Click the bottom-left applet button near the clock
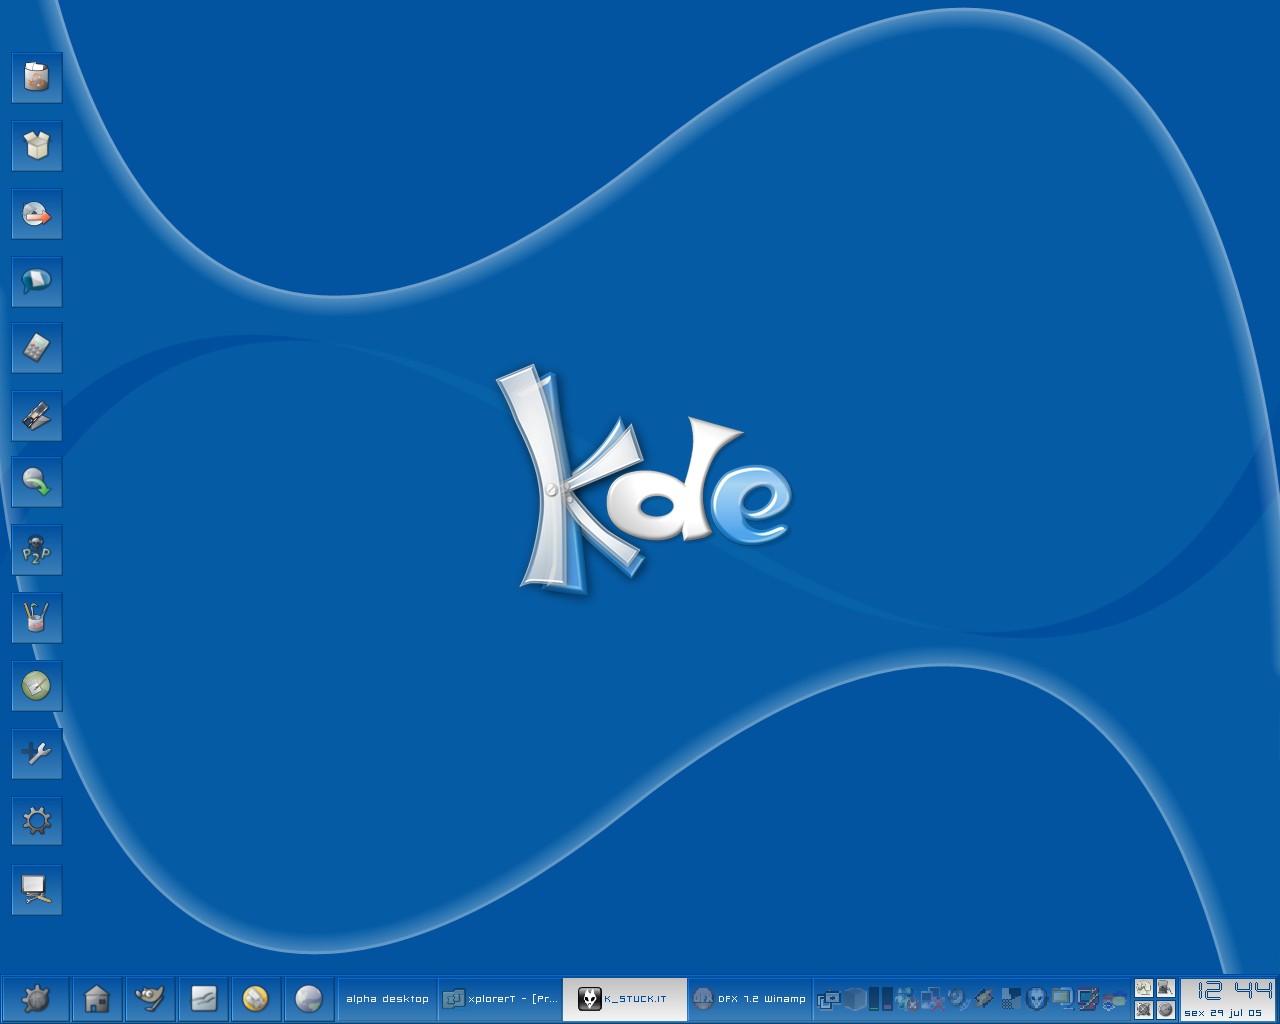Viewport: 1280px width, 1024px height. tap(1144, 1010)
